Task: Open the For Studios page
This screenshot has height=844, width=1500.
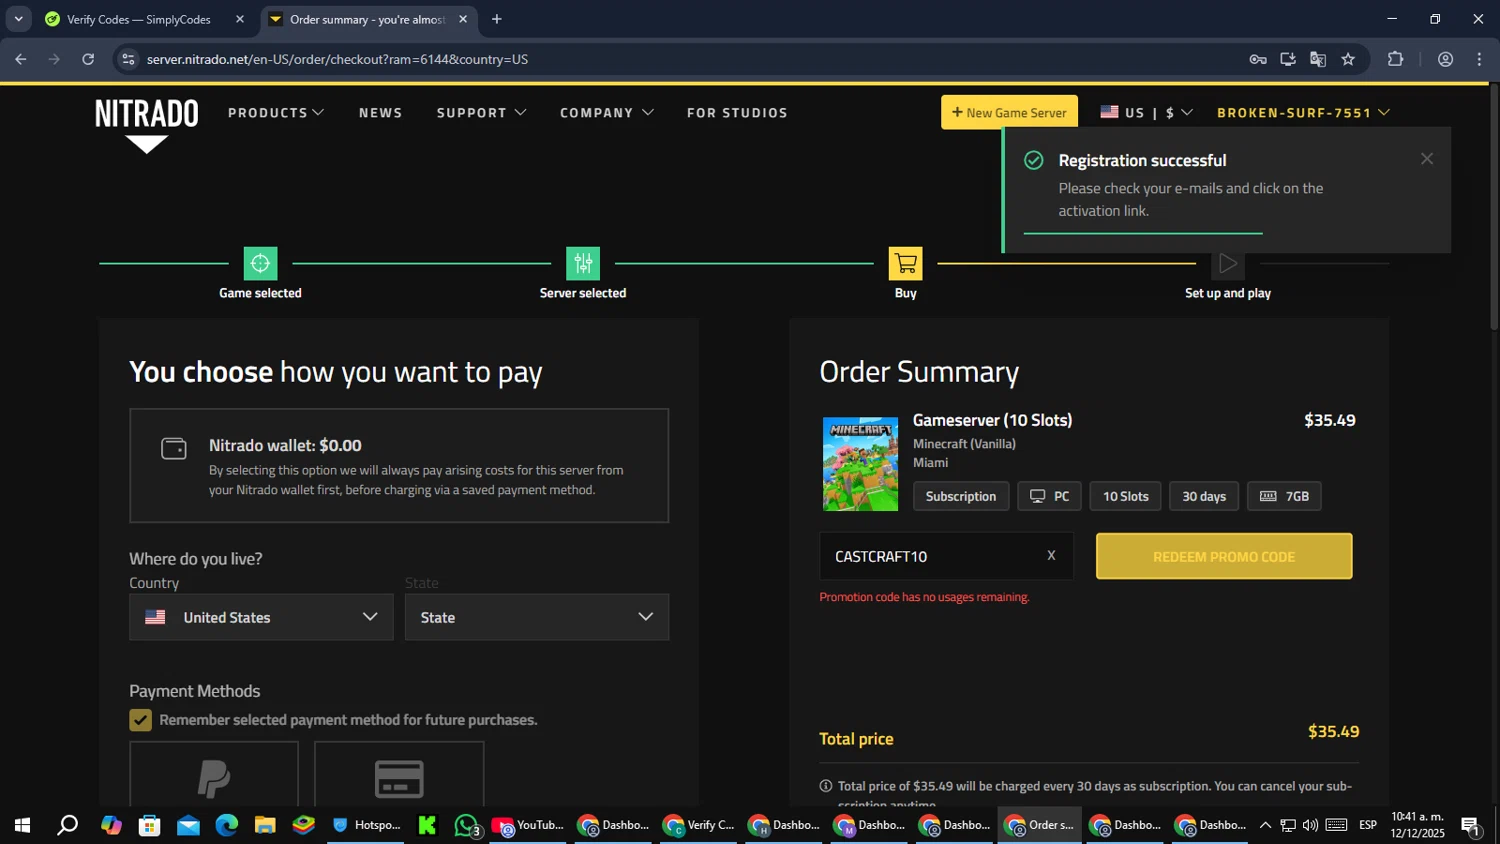Action: coord(737,113)
